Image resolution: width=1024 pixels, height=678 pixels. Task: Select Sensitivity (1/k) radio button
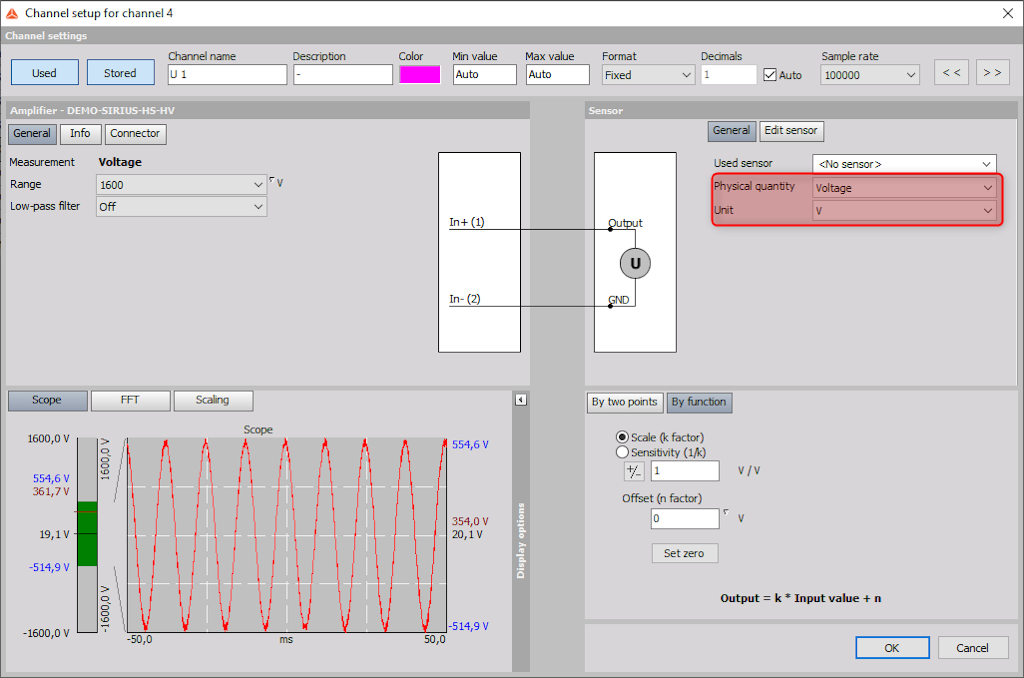point(622,452)
